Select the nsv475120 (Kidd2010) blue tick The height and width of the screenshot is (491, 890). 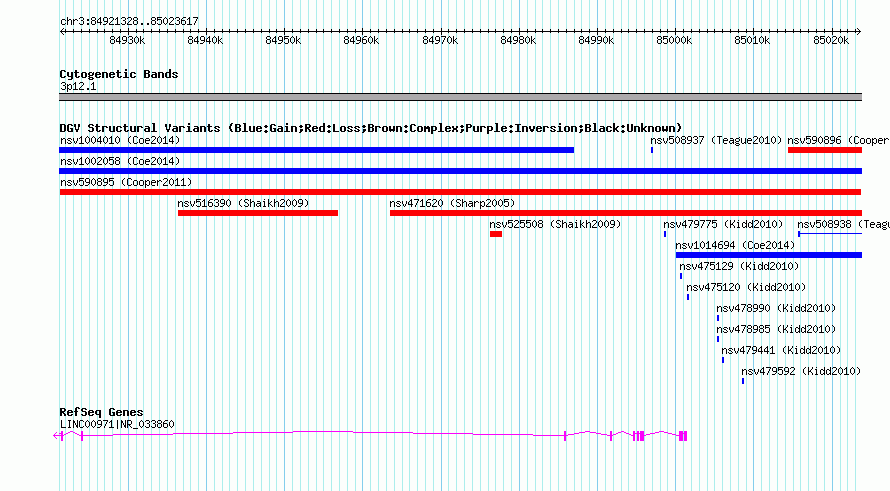tap(688, 297)
